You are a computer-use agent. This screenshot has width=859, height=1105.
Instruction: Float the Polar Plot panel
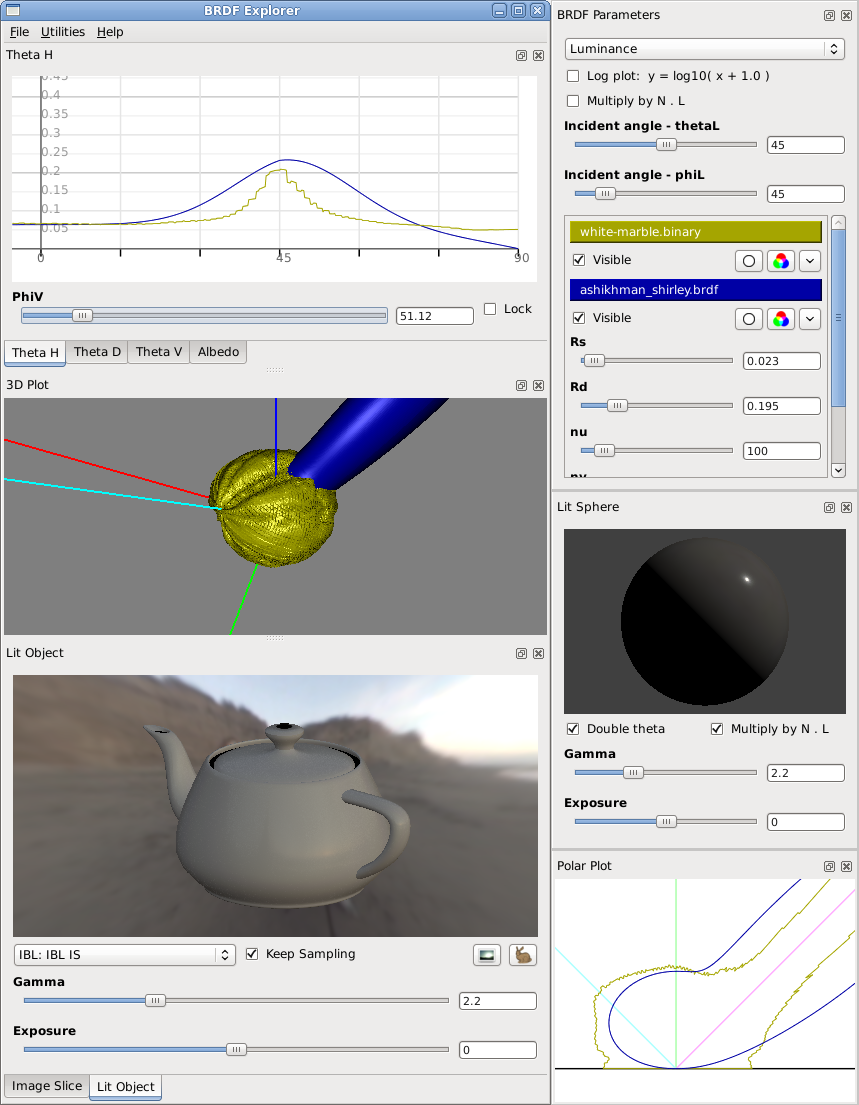(829, 866)
